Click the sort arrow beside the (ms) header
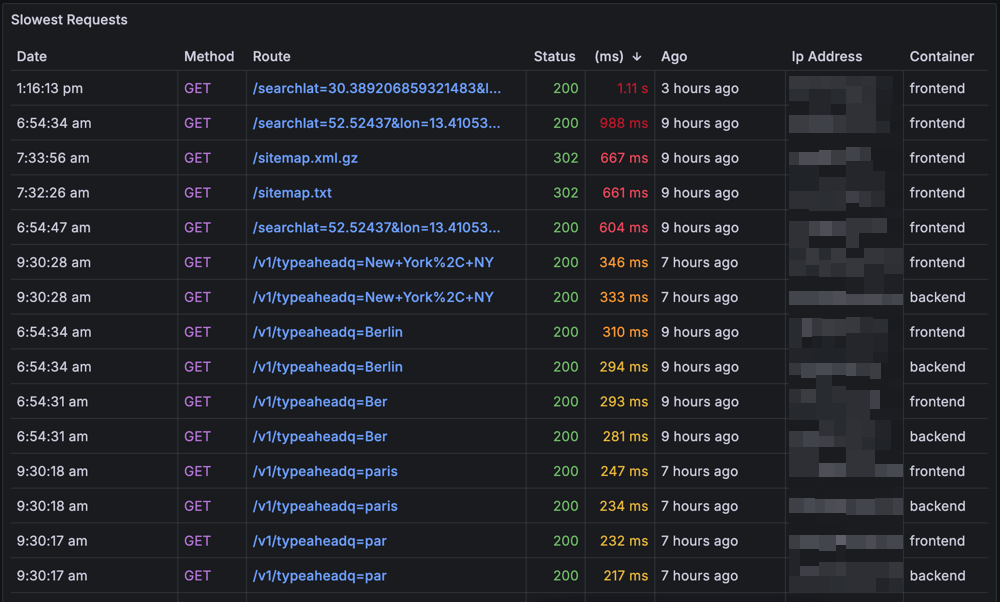The width and height of the screenshot is (1000, 602). point(637,57)
